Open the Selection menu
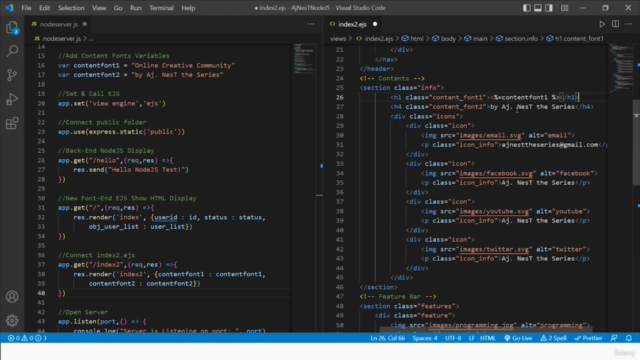 (x=71, y=8)
